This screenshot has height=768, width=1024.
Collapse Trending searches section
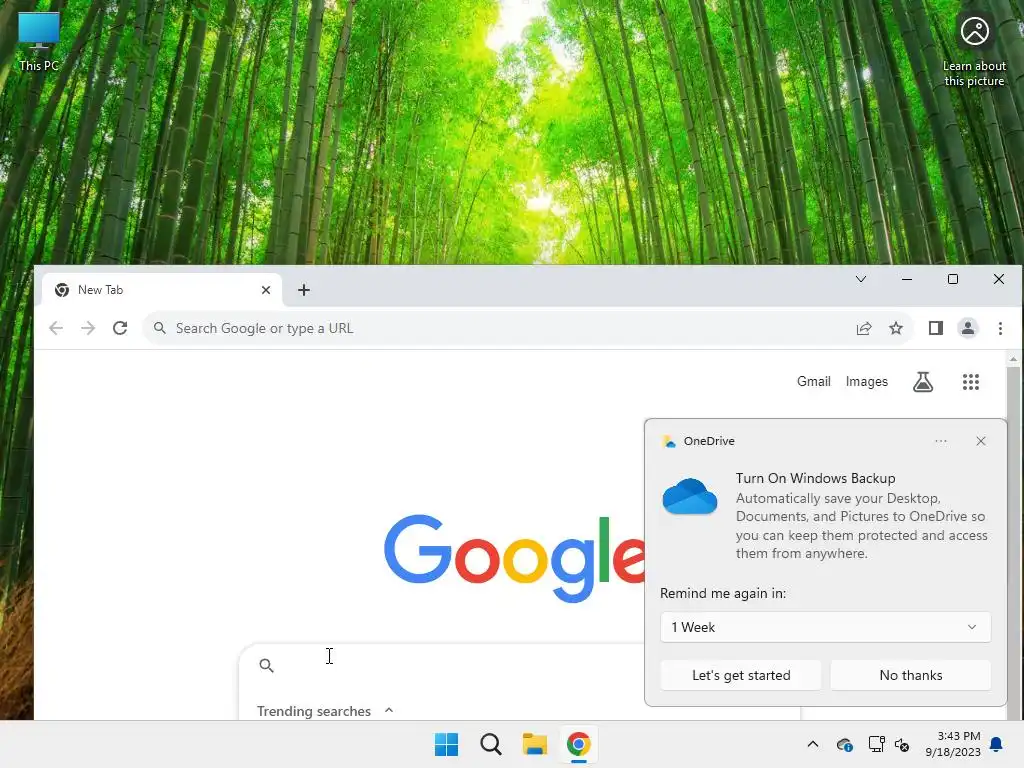click(x=389, y=711)
